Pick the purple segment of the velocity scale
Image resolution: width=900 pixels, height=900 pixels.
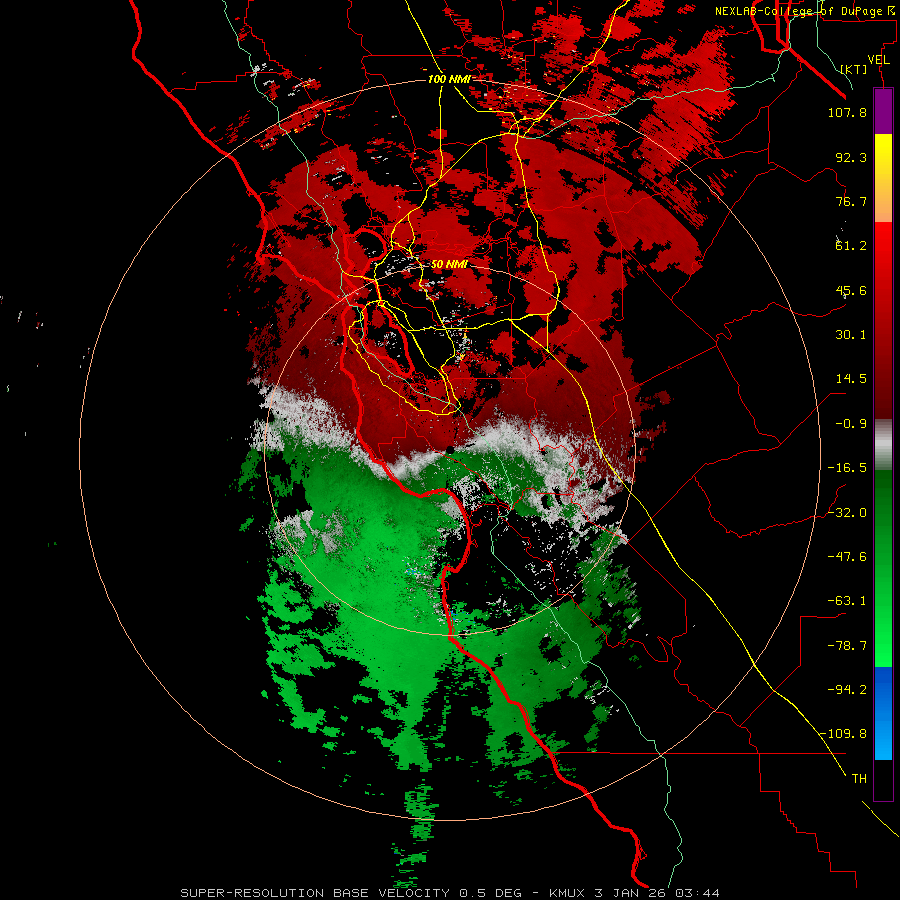pyautogui.click(x=883, y=111)
